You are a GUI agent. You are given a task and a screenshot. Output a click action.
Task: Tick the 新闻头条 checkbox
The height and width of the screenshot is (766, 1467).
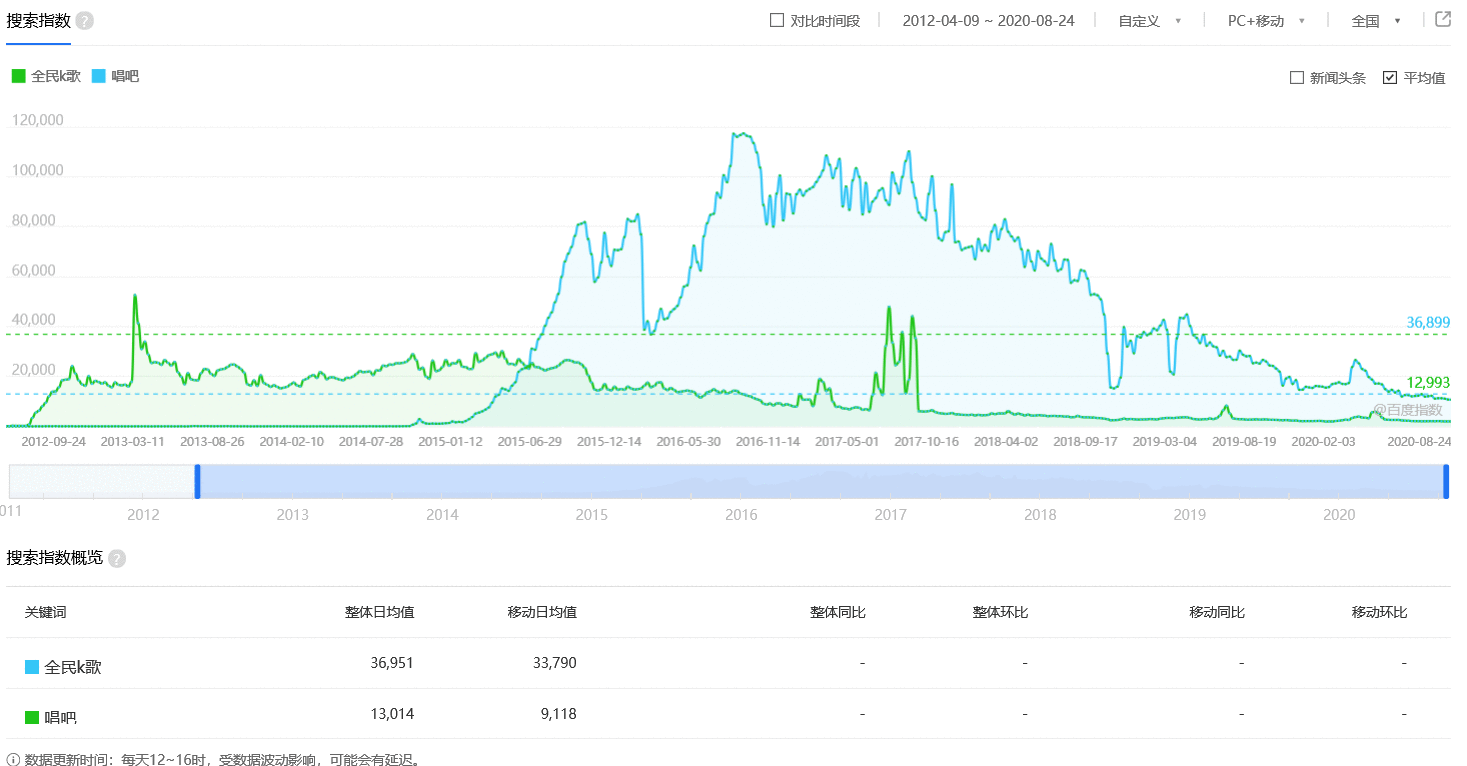(1297, 77)
